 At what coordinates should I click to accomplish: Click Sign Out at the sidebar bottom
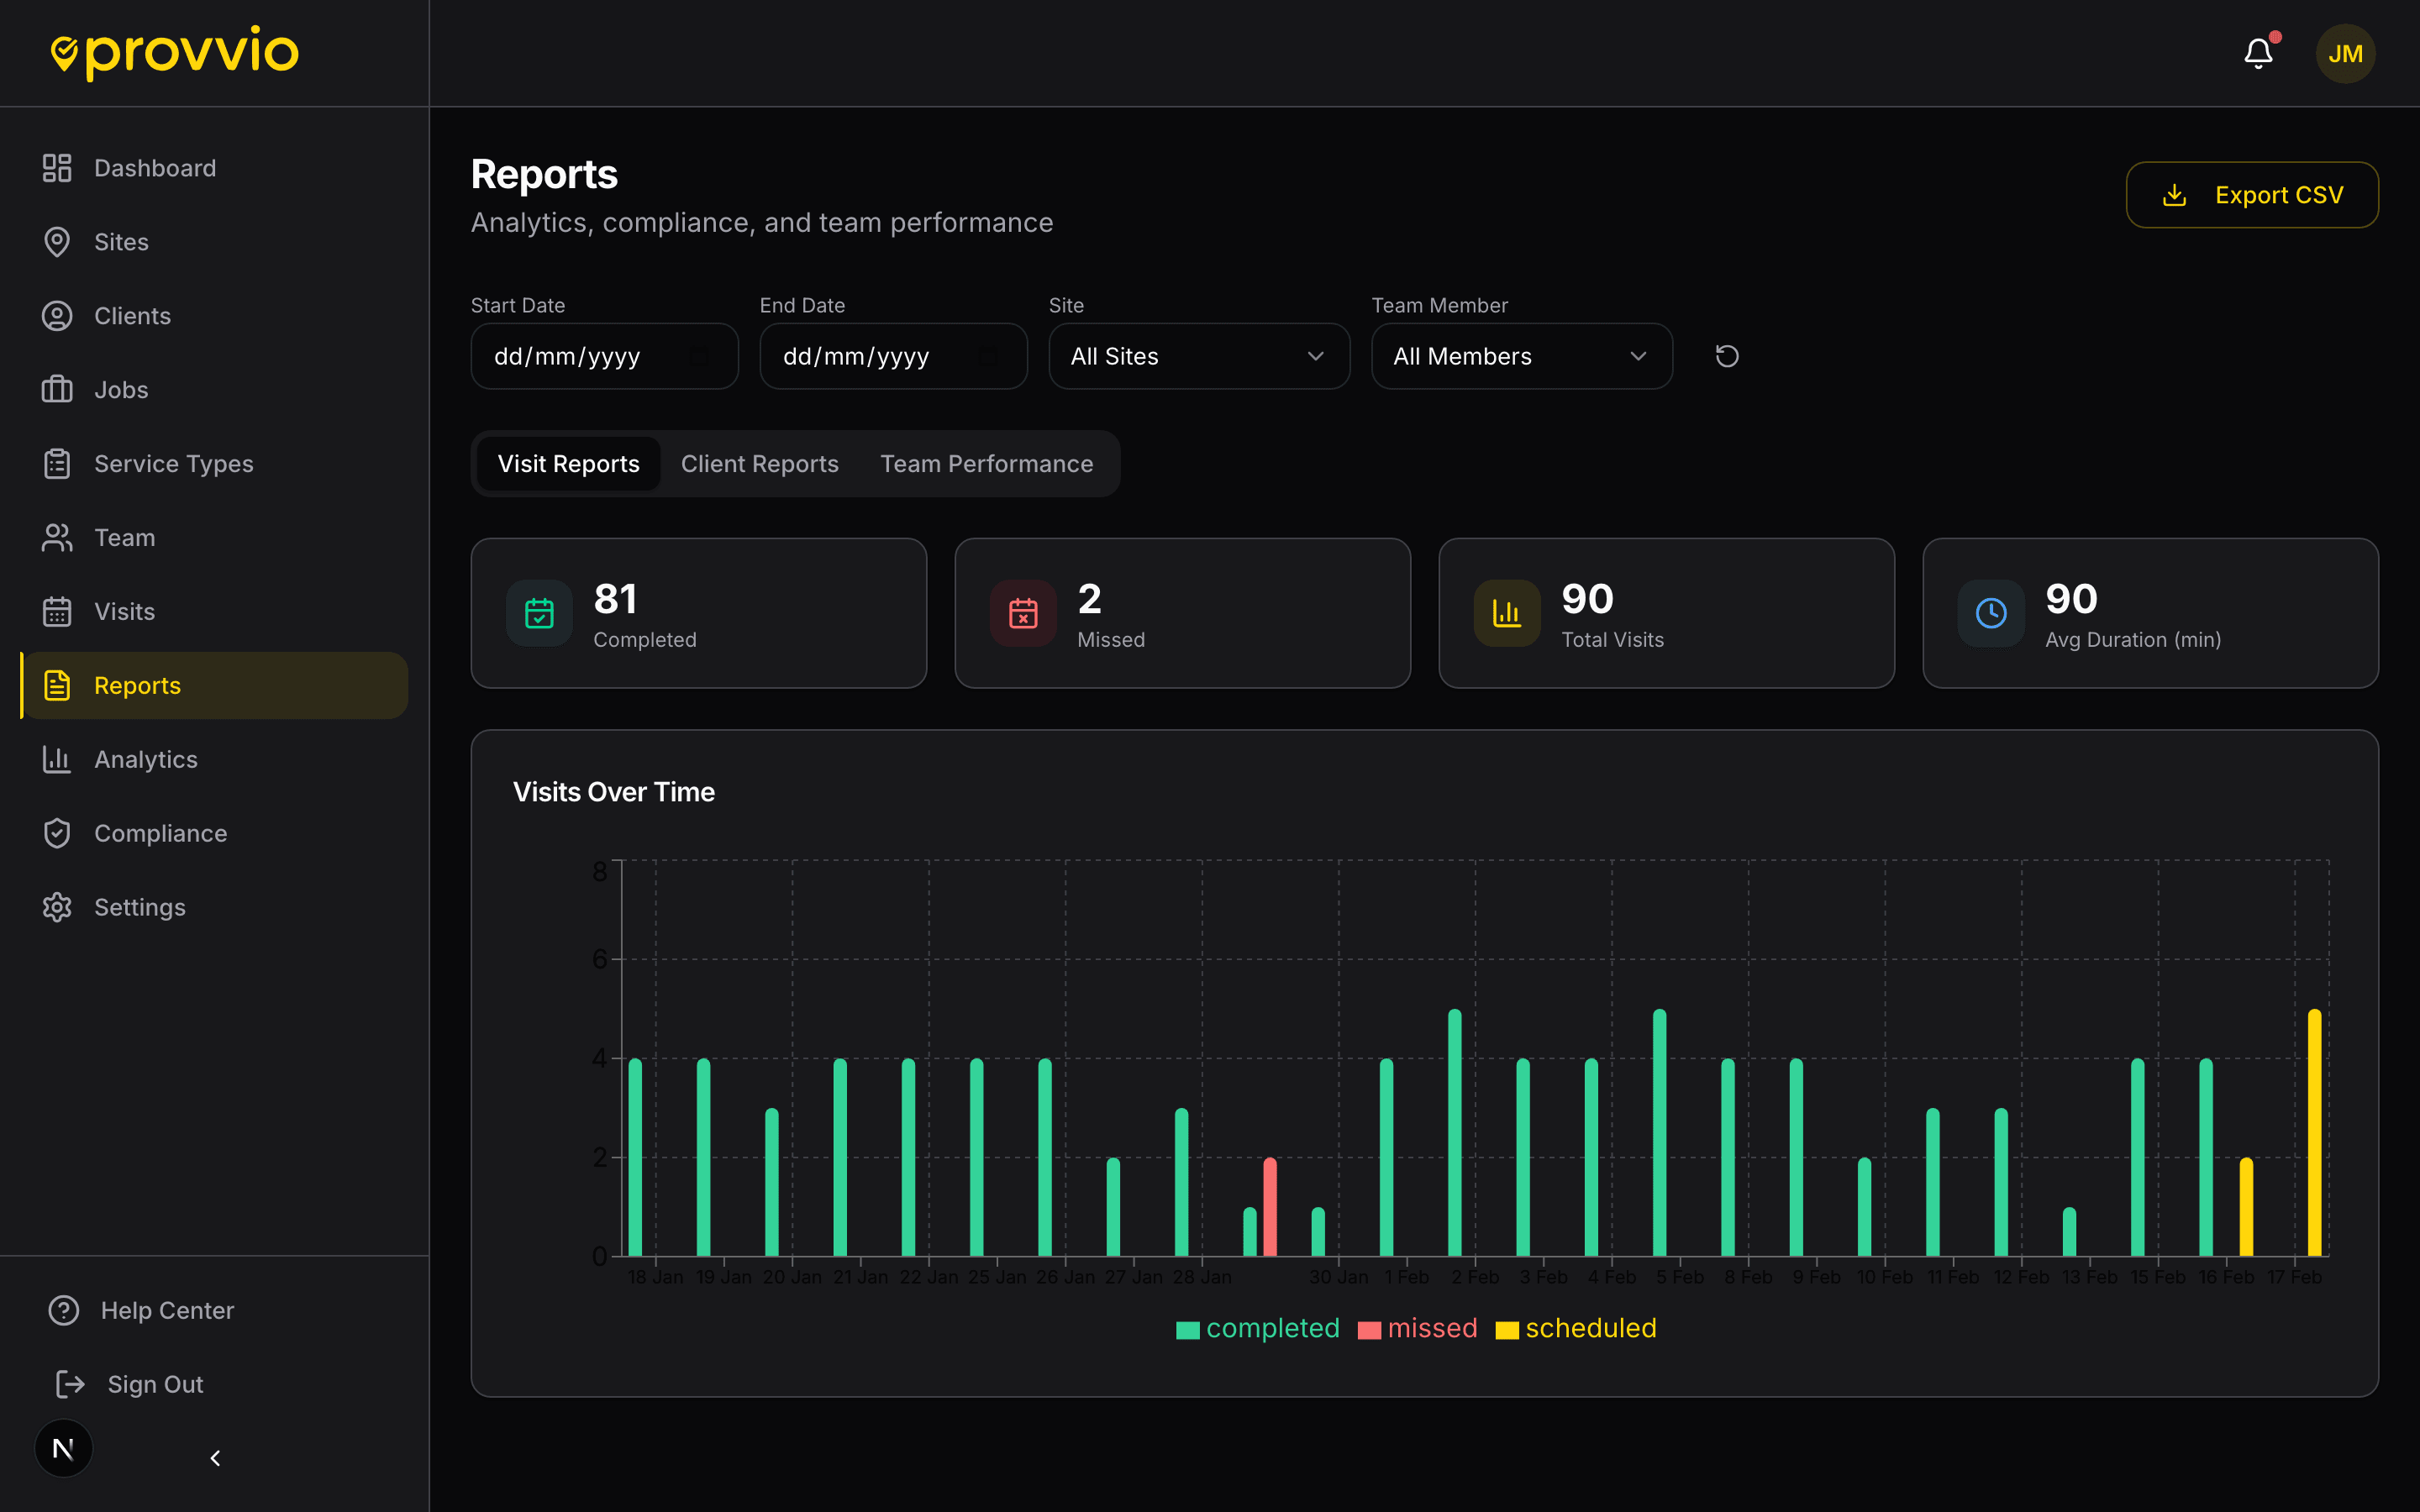[x=154, y=1383]
